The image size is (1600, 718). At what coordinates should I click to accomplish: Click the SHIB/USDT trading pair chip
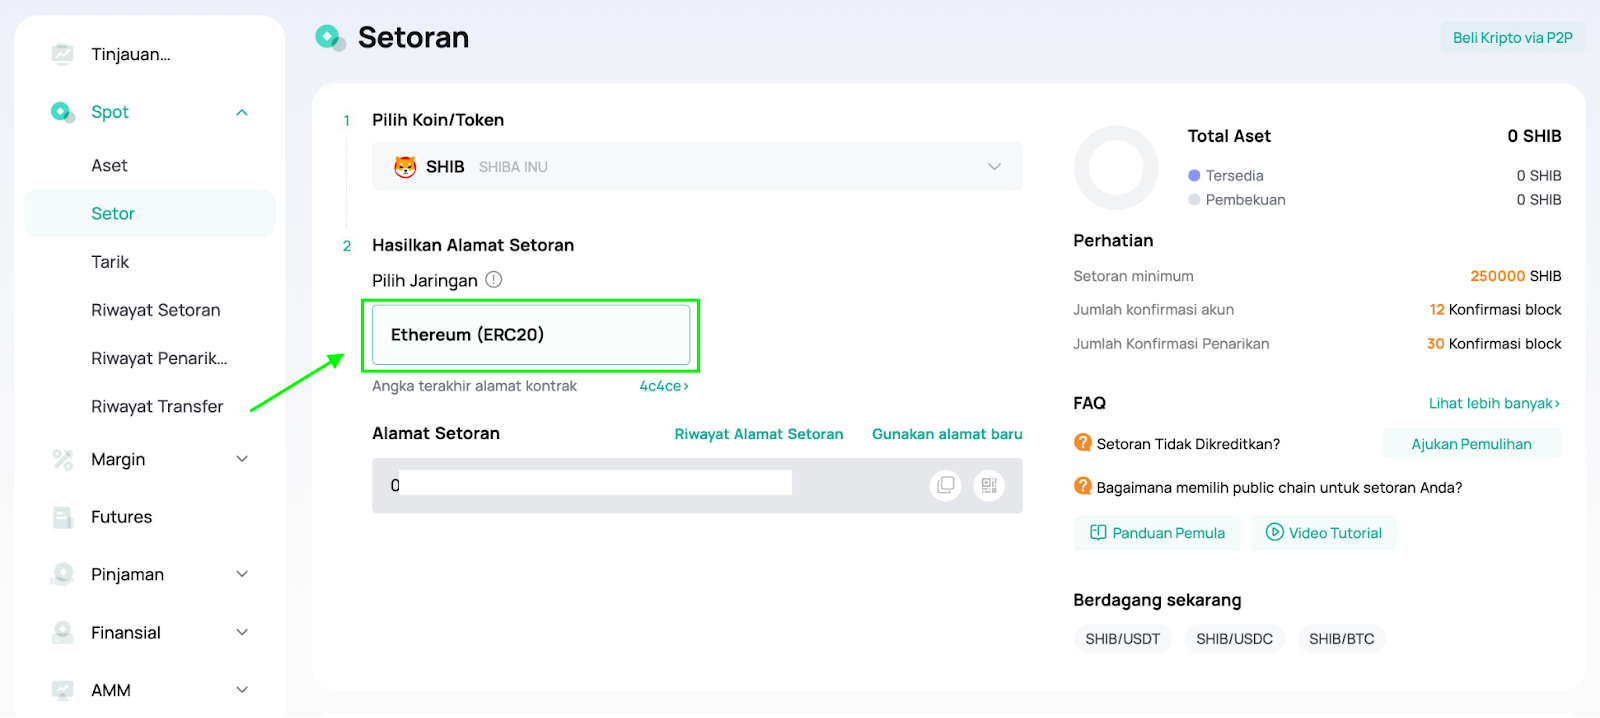[x=1122, y=639]
